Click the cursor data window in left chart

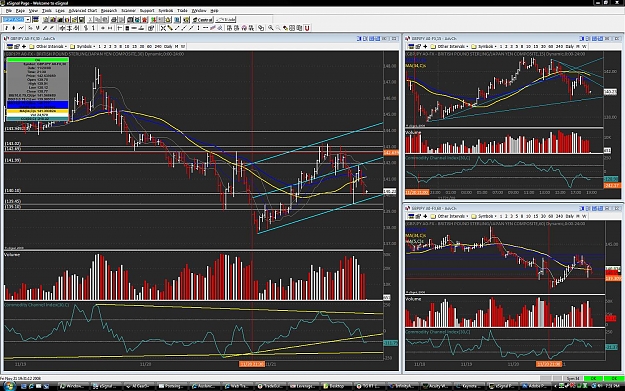point(37,89)
